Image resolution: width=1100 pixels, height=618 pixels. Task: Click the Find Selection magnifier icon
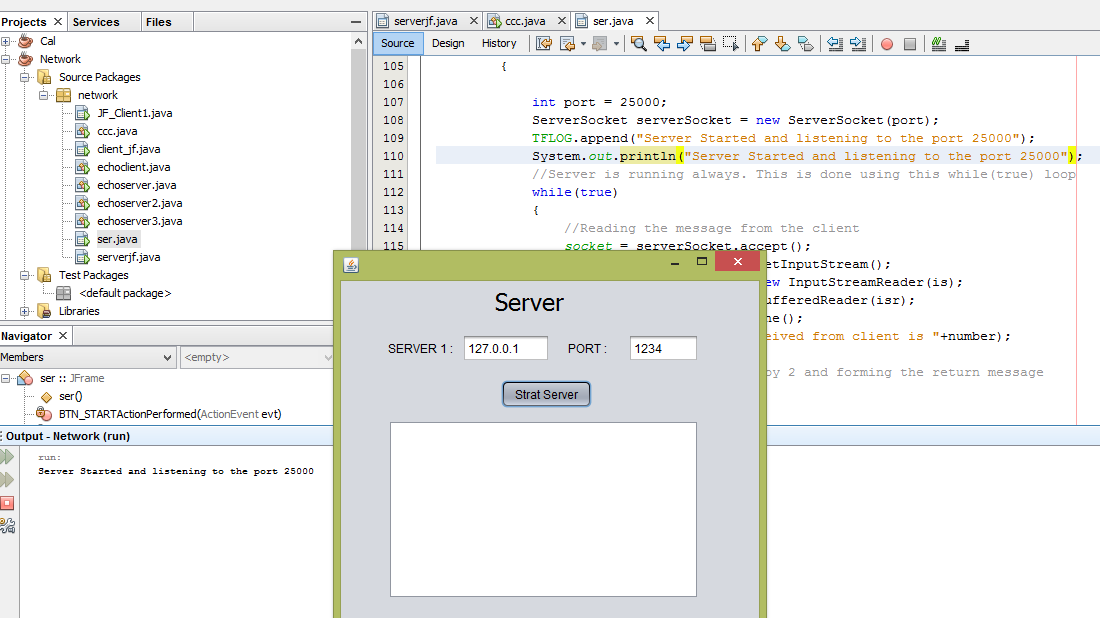tap(638, 43)
